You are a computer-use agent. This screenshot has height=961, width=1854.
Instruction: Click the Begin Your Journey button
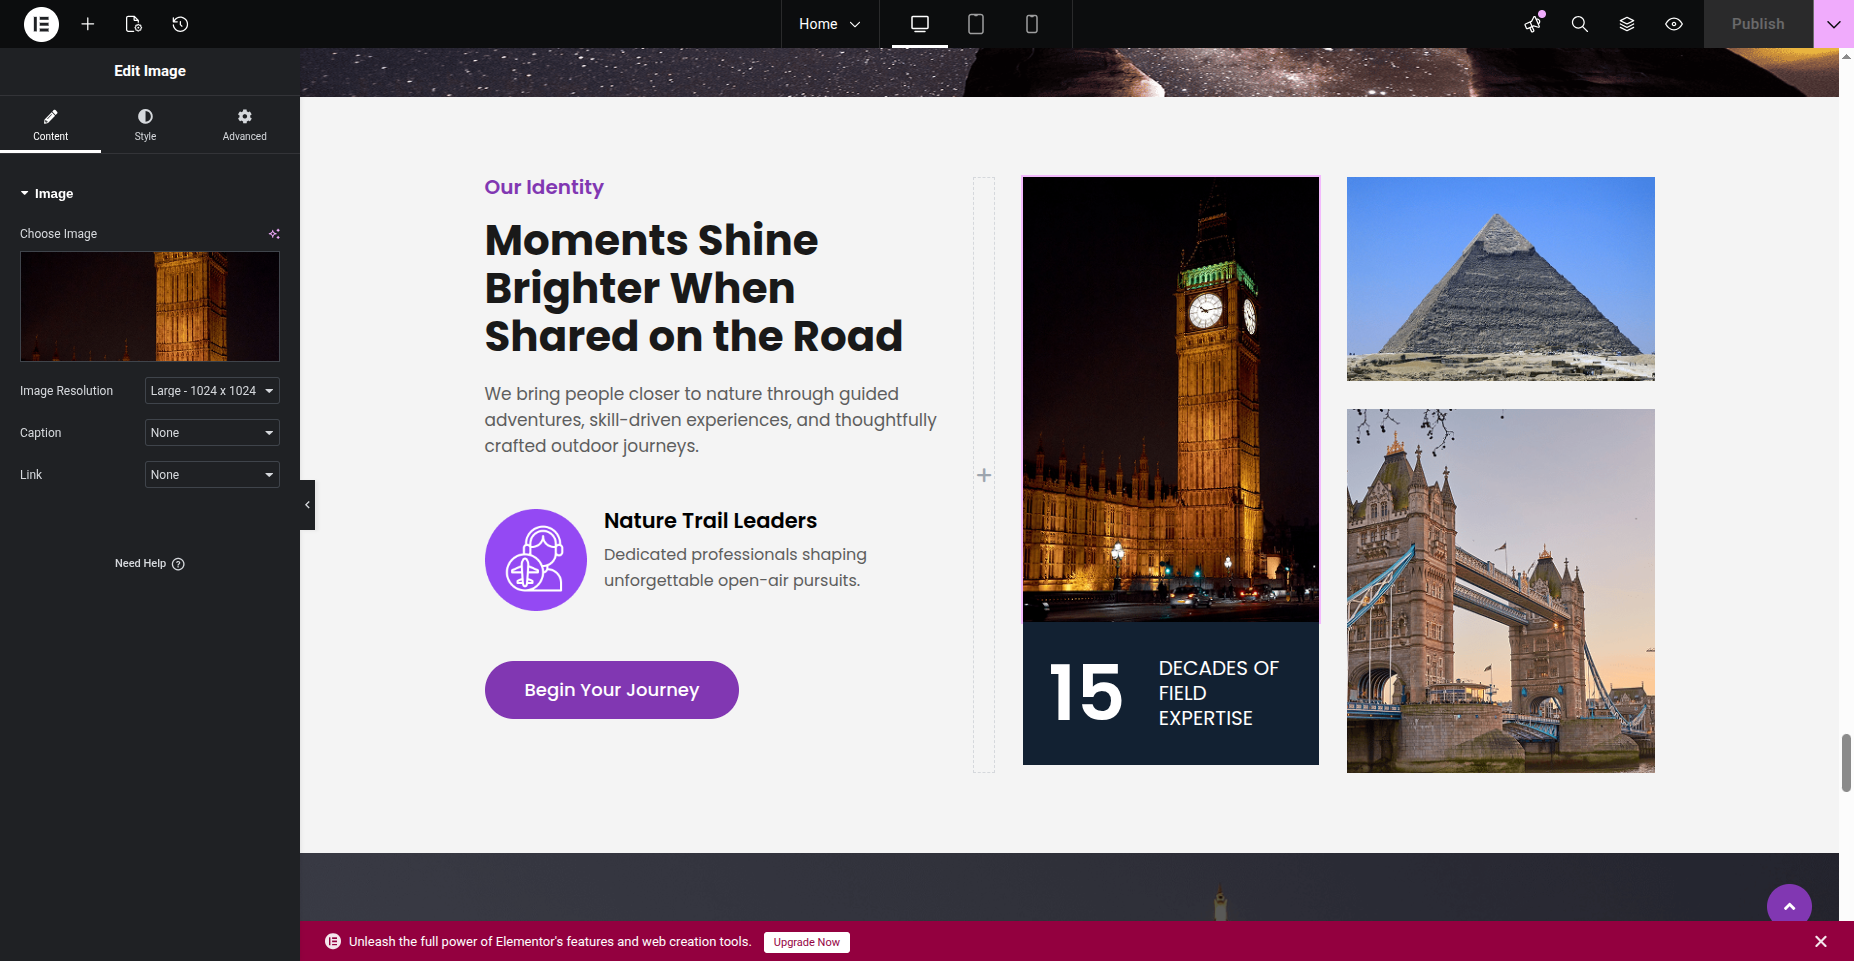(611, 690)
